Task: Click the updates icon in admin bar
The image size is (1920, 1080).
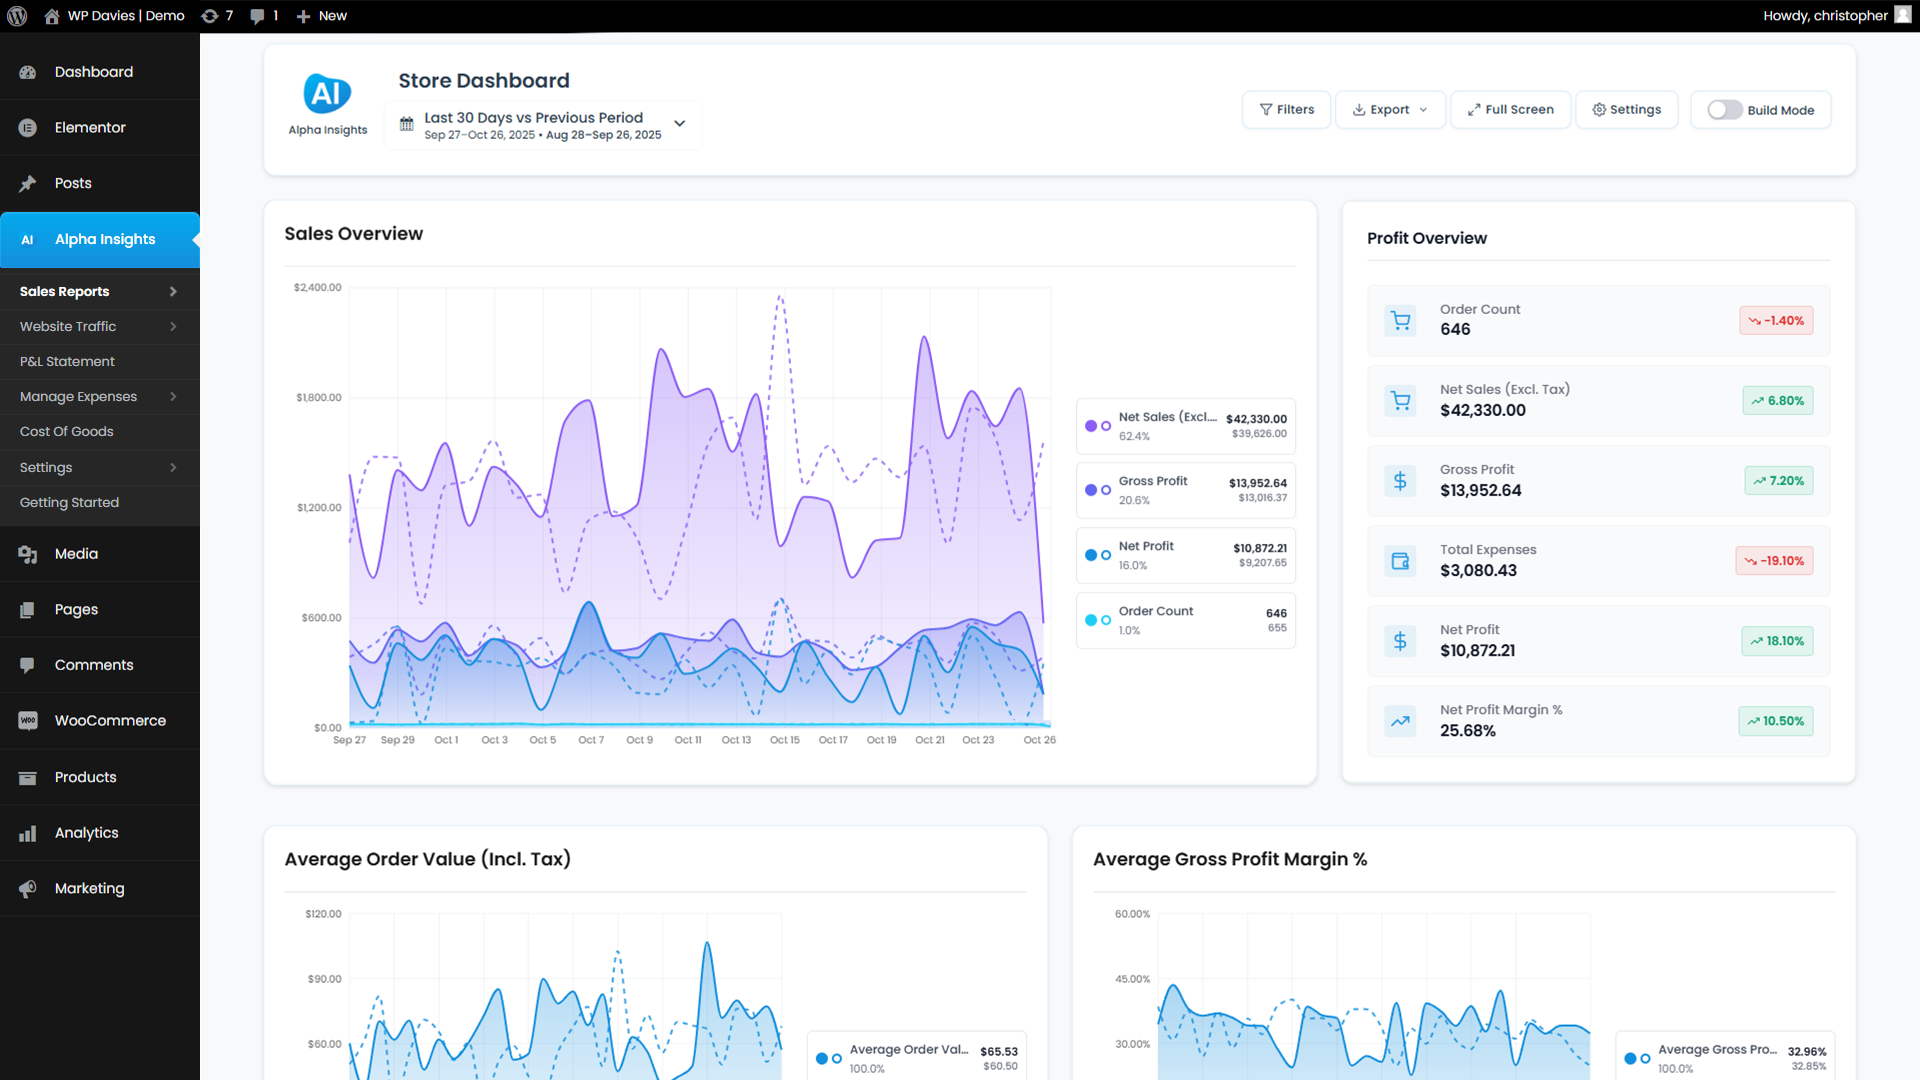Action: coord(210,16)
